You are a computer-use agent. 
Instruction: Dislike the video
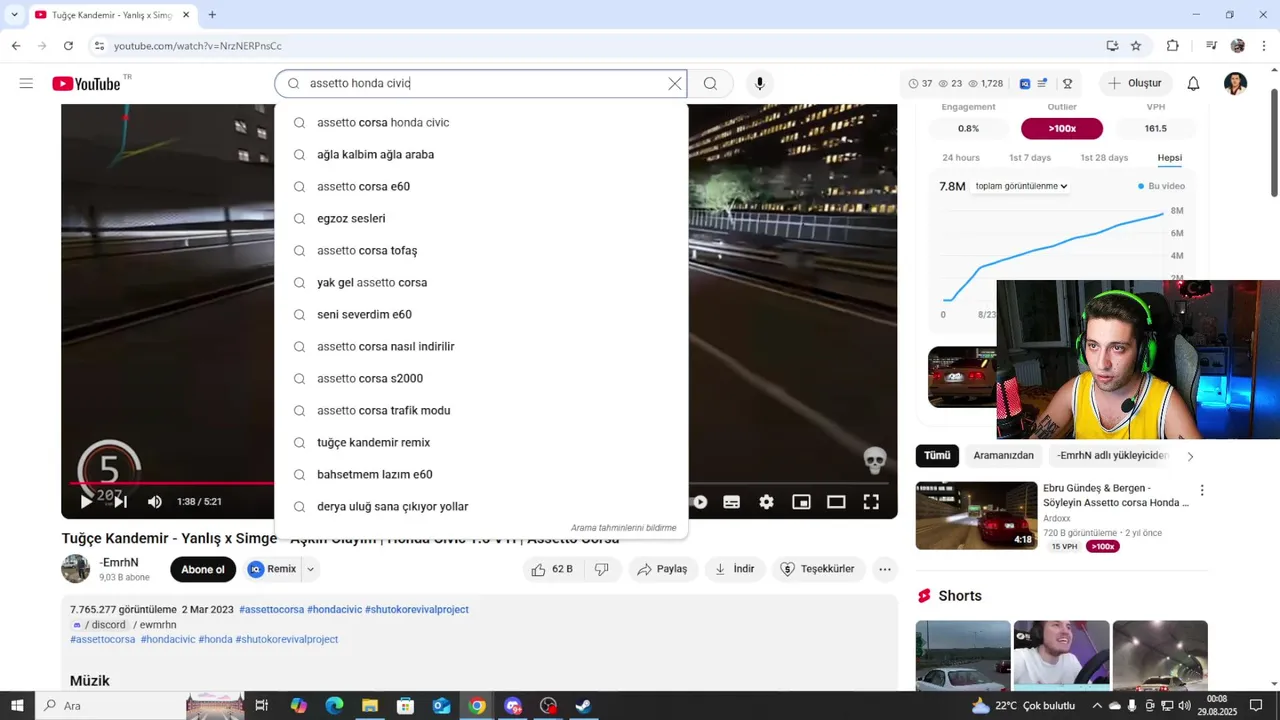(x=602, y=569)
